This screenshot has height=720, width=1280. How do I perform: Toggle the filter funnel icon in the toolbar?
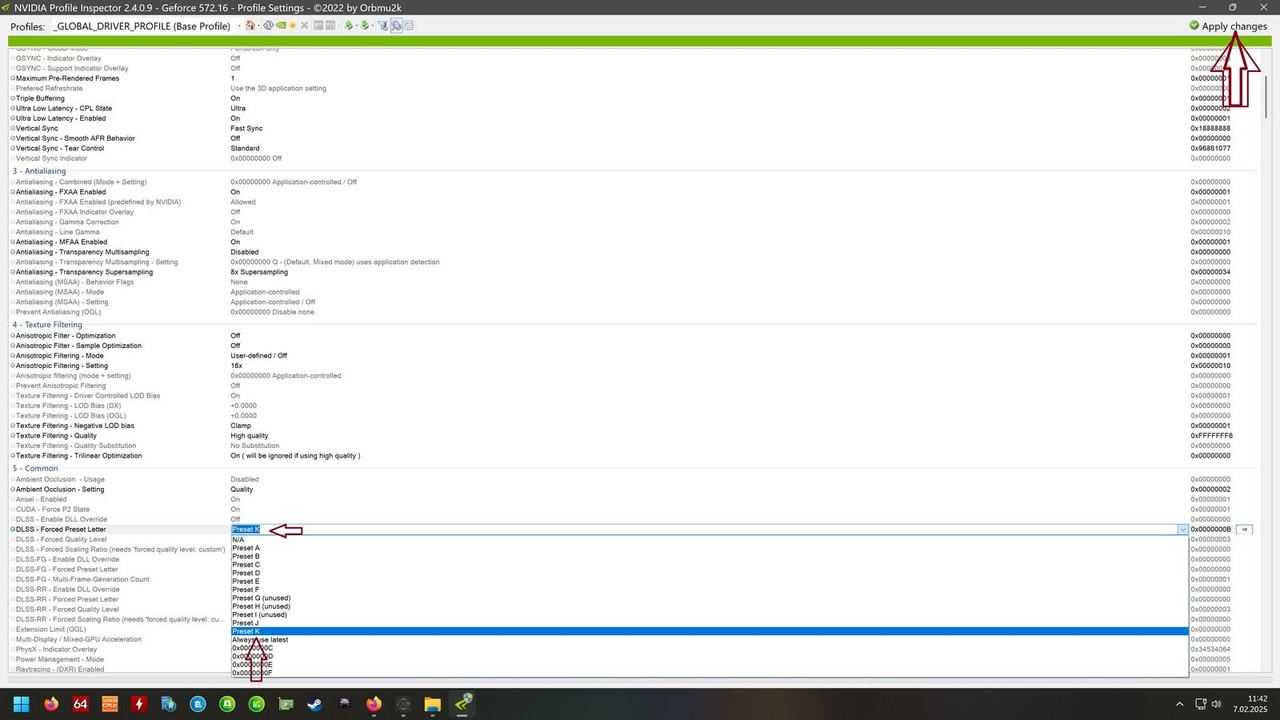click(383, 25)
